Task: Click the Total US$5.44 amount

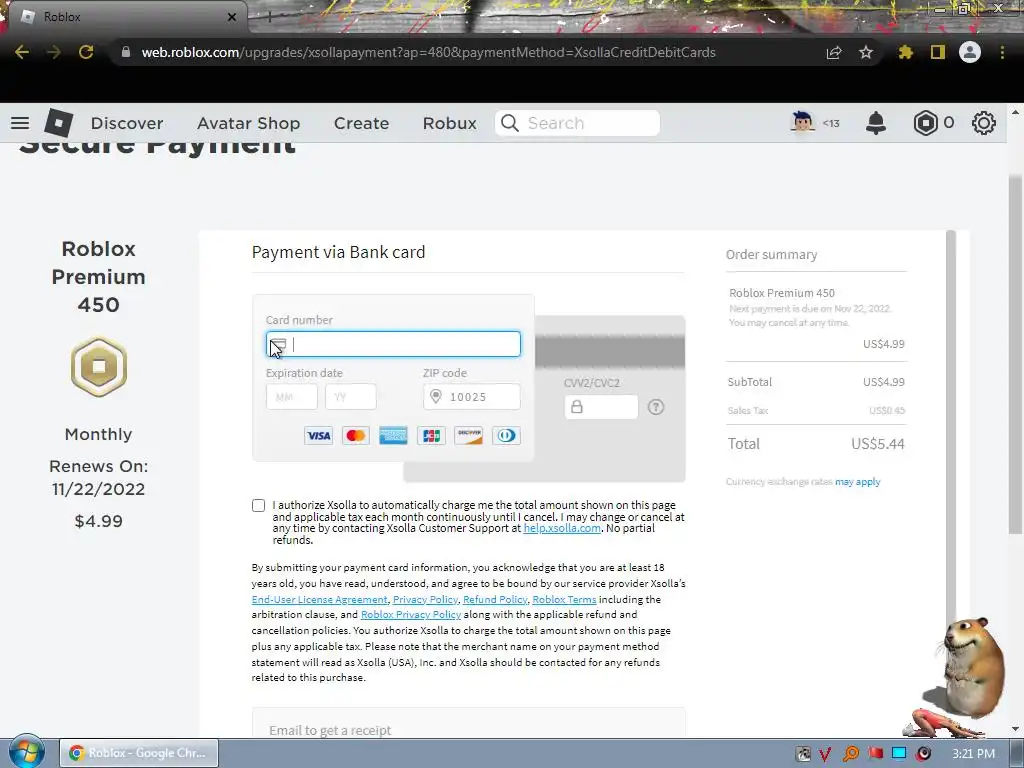Action: pos(878,444)
